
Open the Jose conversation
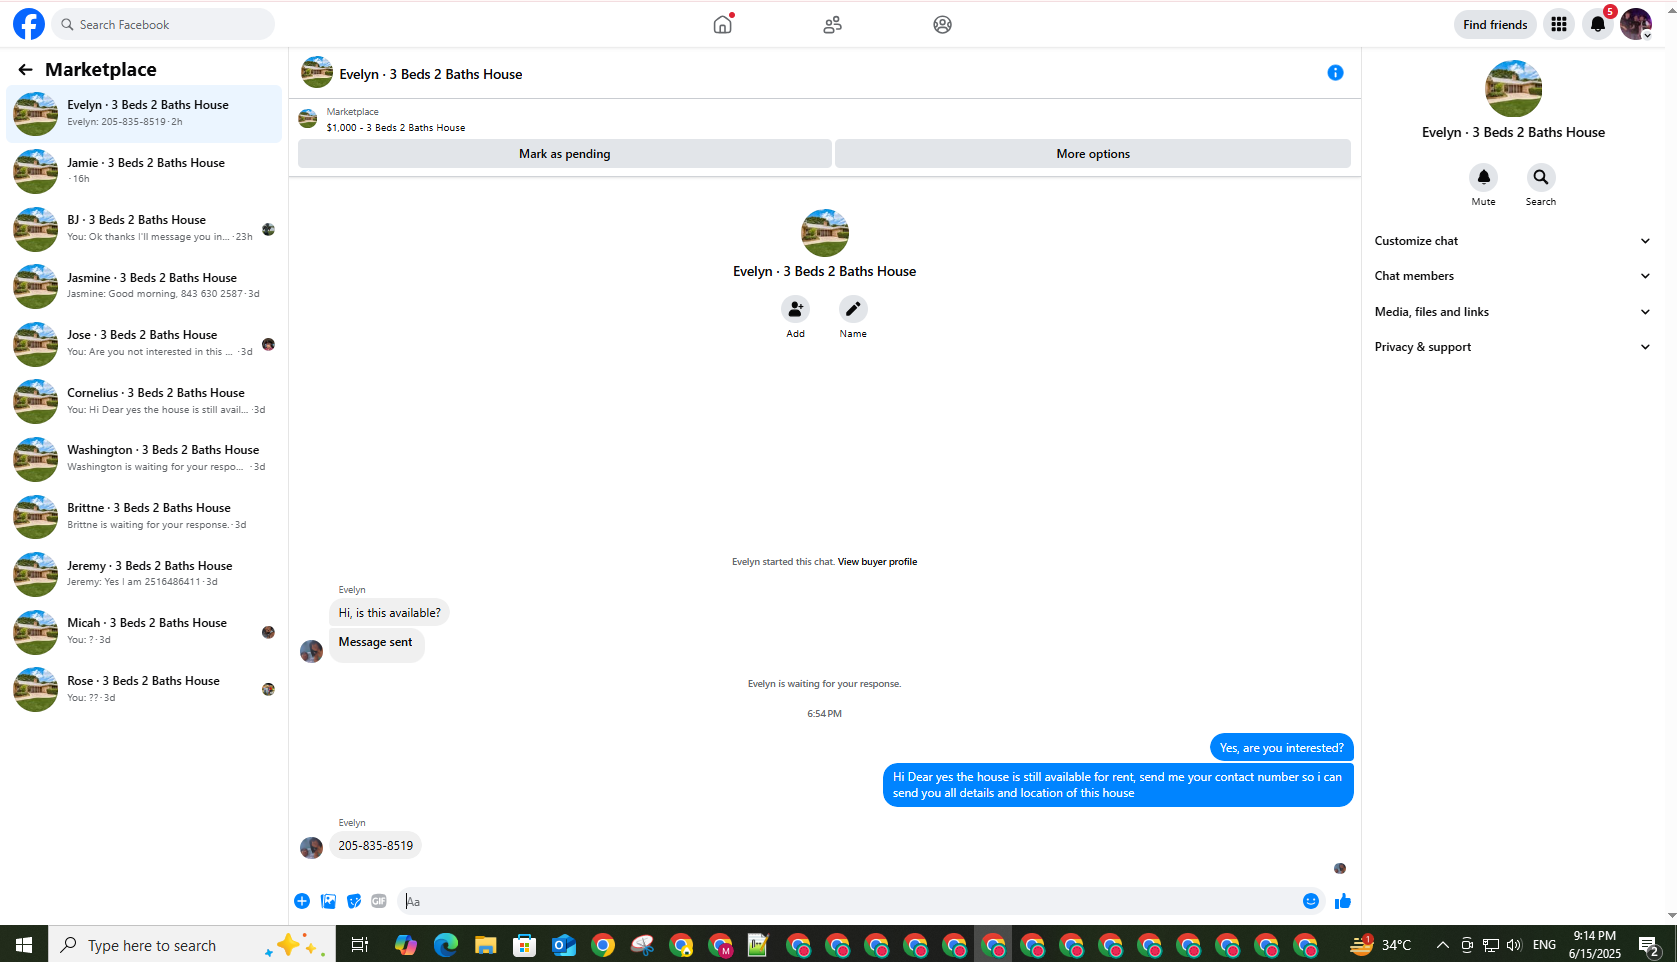[145, 344]
